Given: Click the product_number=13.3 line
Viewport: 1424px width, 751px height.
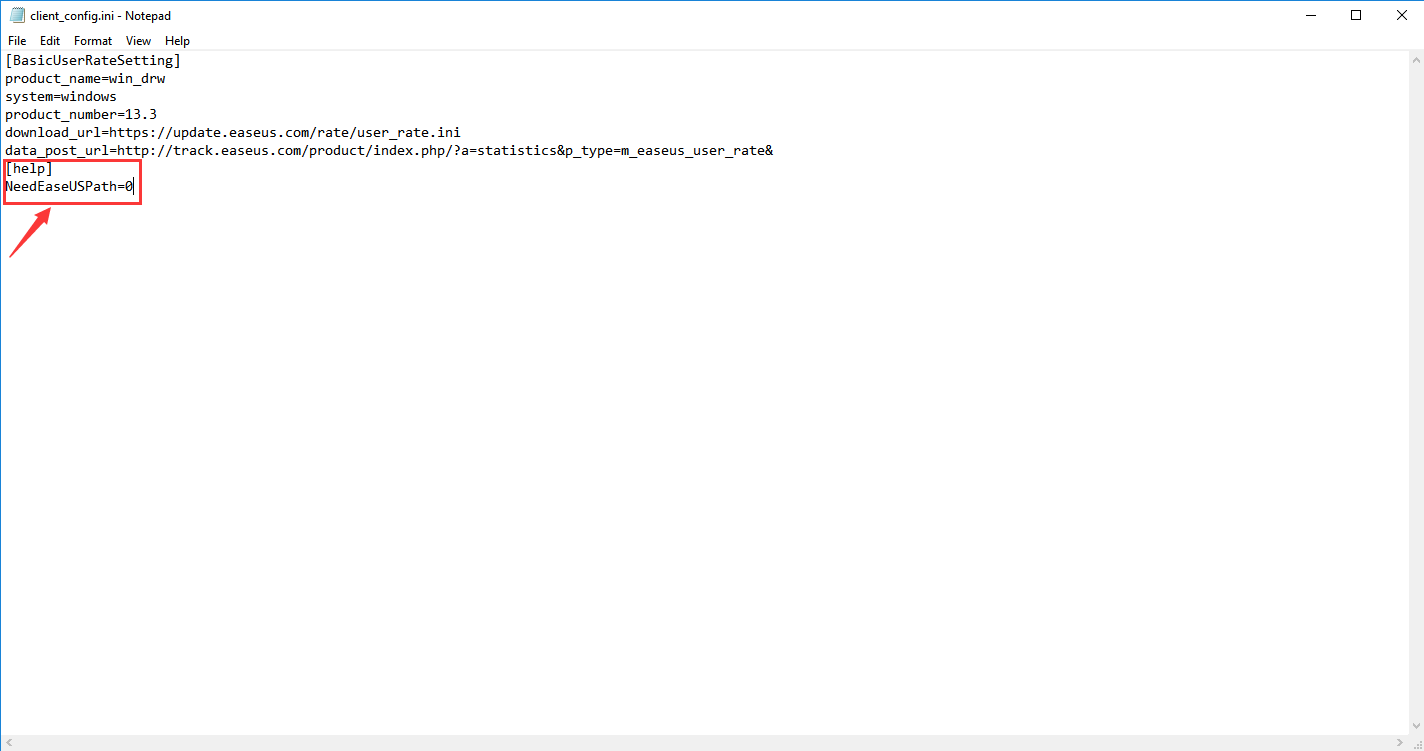Looking at the screenshot, I should tap(81, 114).
